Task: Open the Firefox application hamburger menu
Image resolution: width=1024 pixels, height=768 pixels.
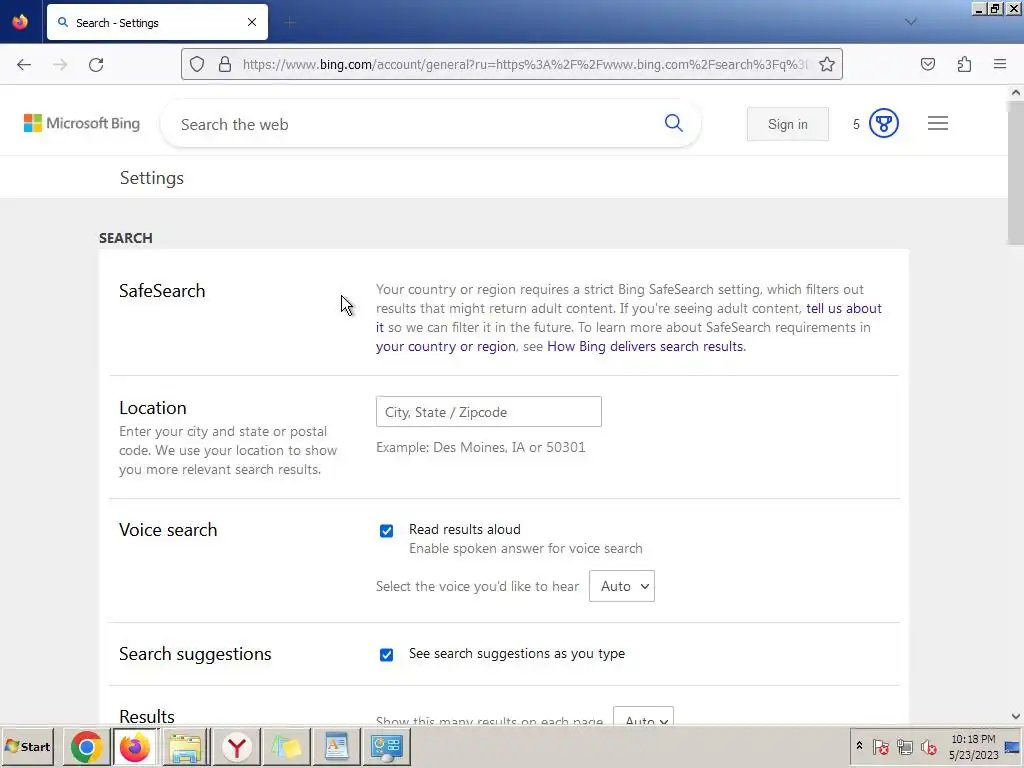Action: [1000, 64]
